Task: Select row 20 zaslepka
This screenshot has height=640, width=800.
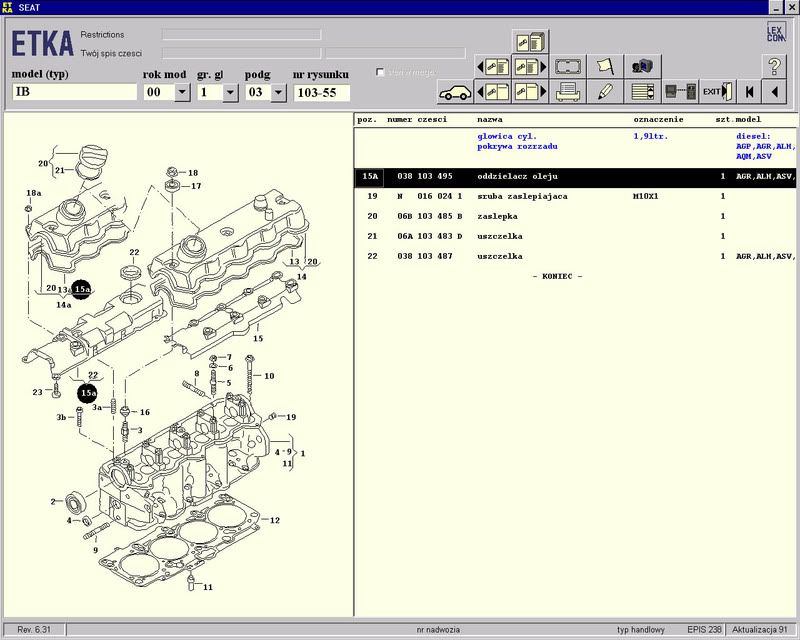Action: (x=575, y=216)
